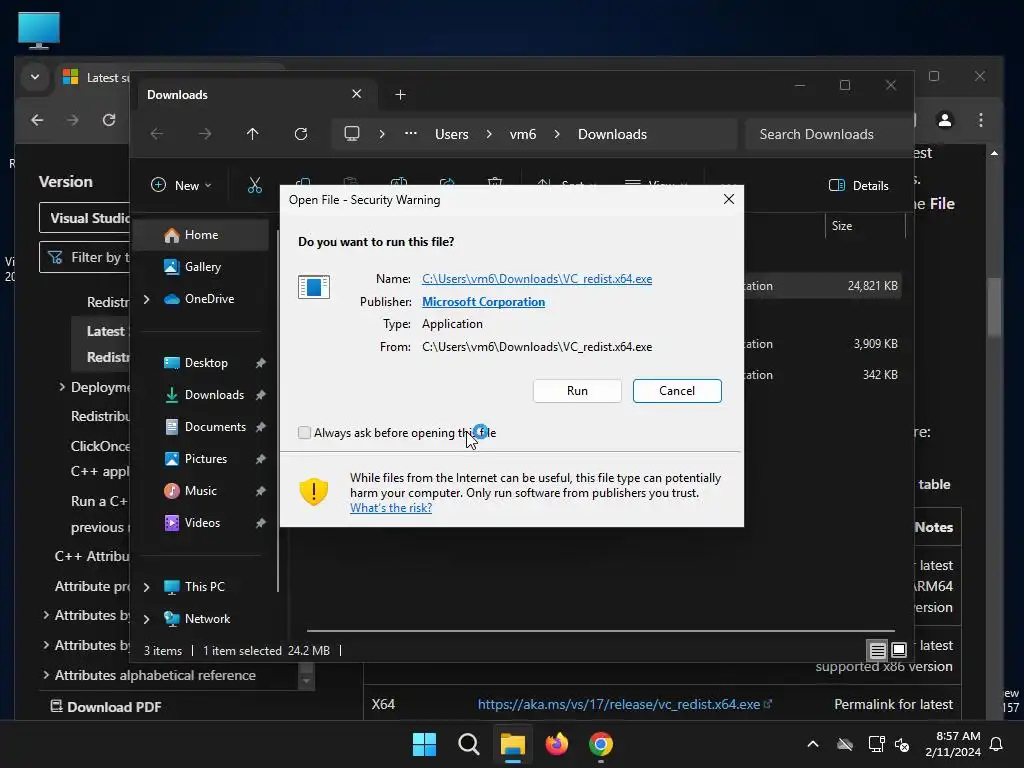The width and height of the screenshot is (1024, 768).
Task: Click the File Explorer horizontal scrollbar
Action: click(x=601, y=631)
